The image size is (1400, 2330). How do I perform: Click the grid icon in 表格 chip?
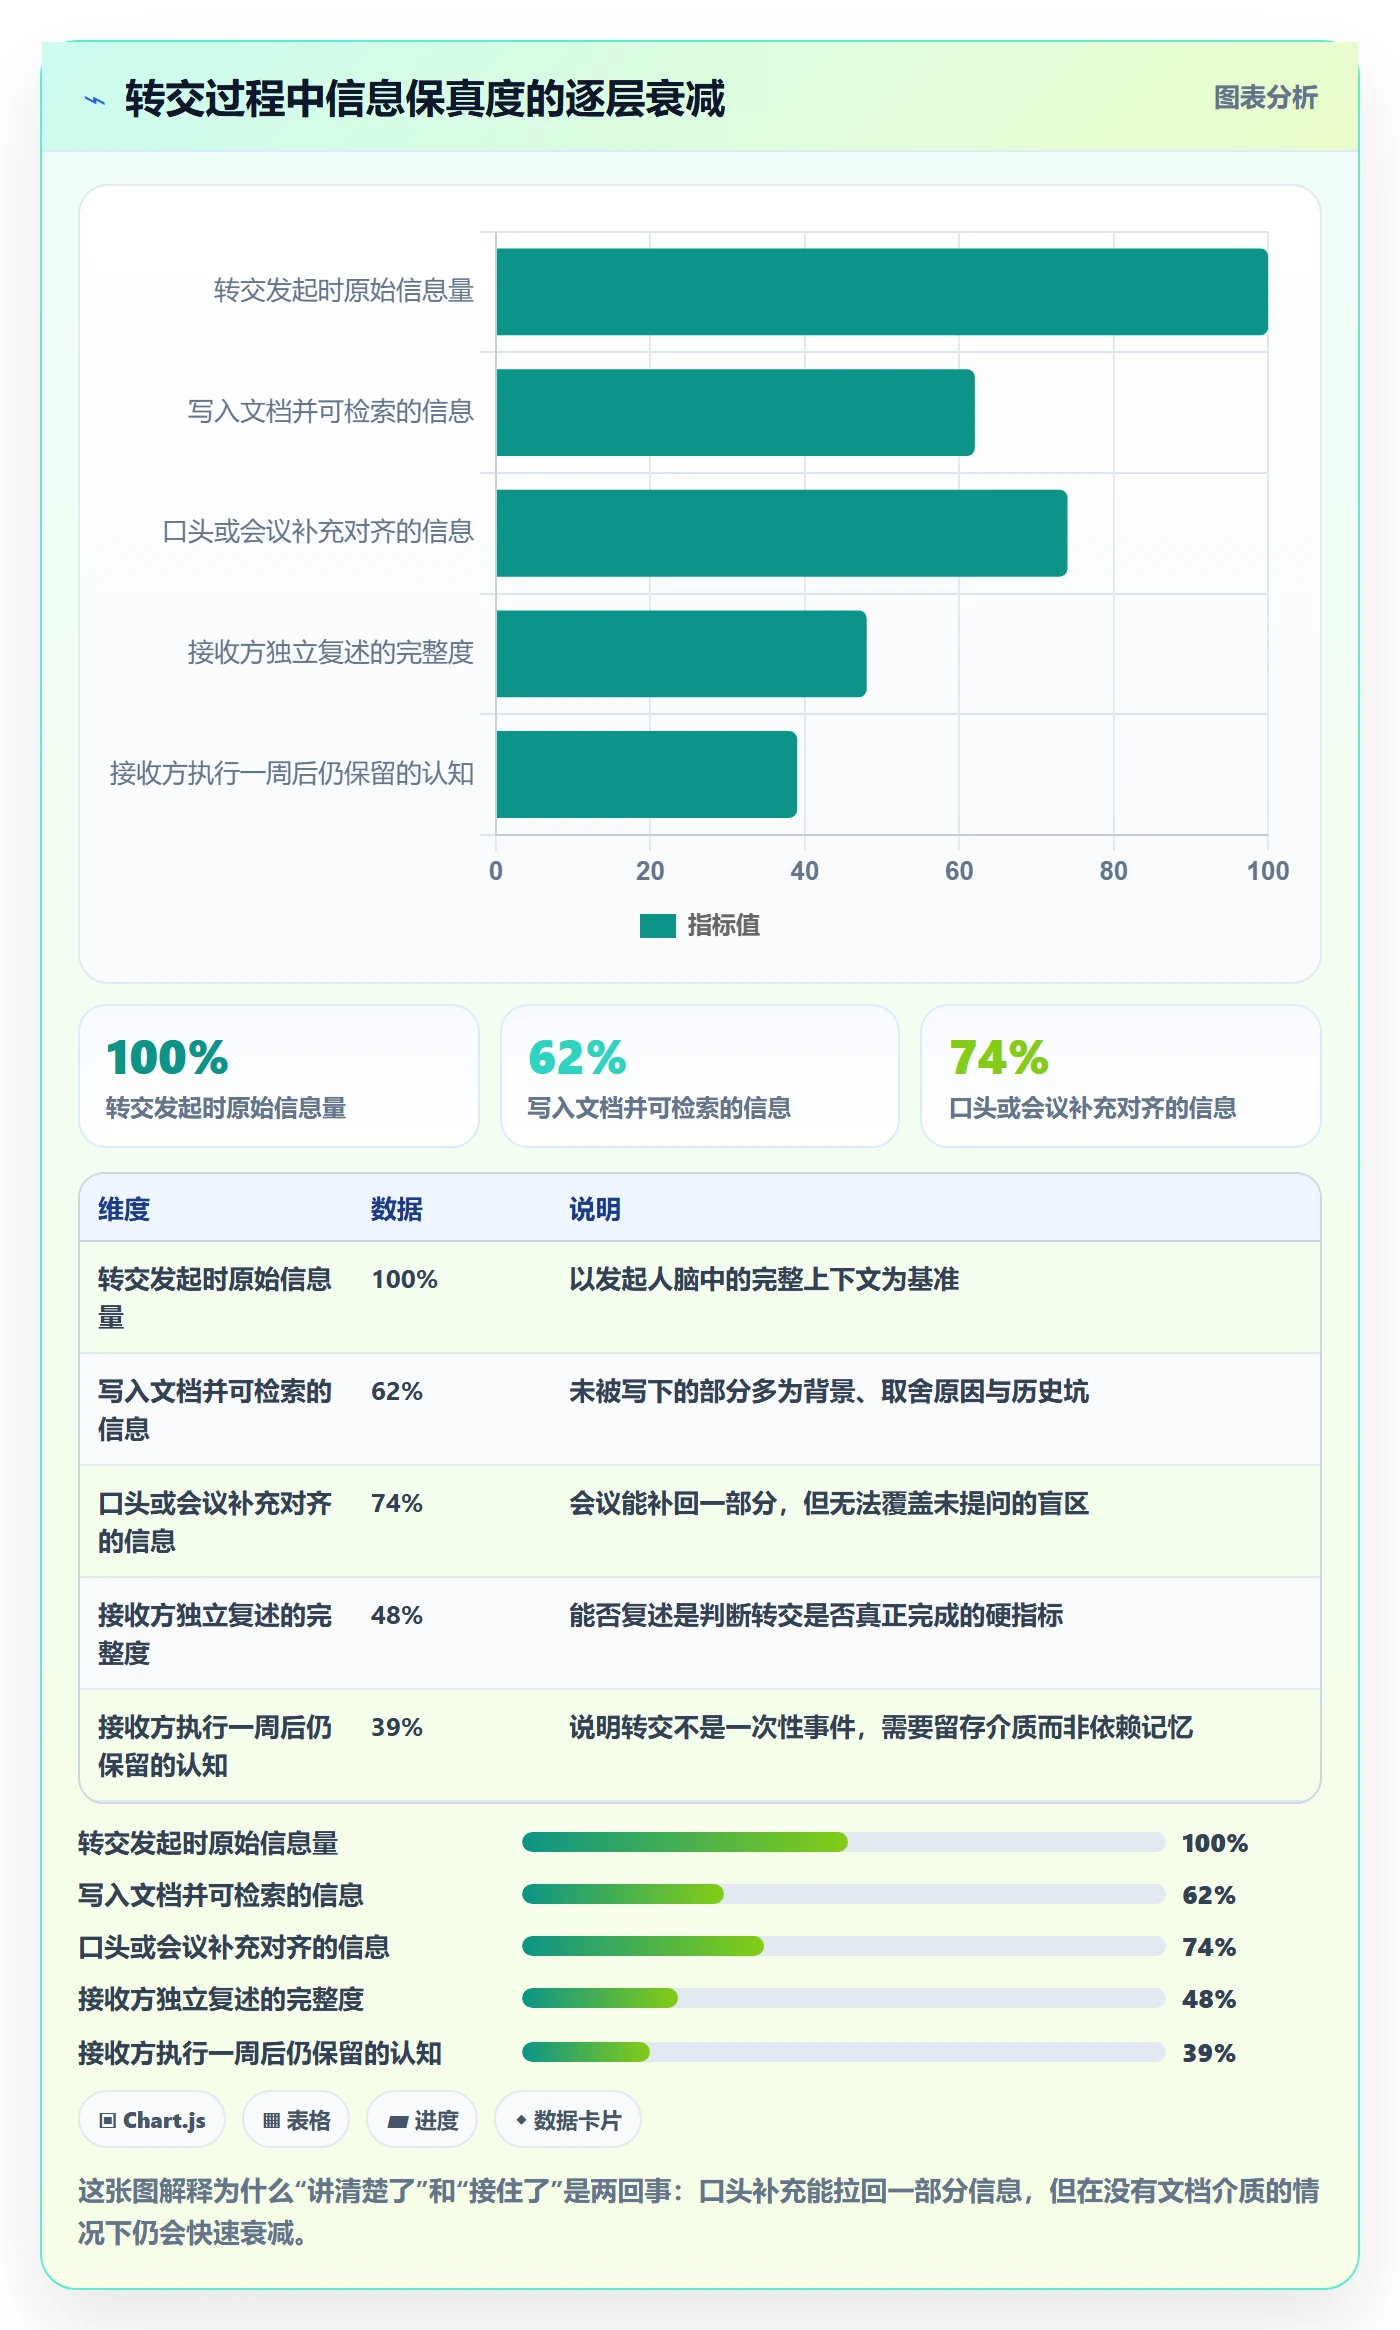[271, 2120]
